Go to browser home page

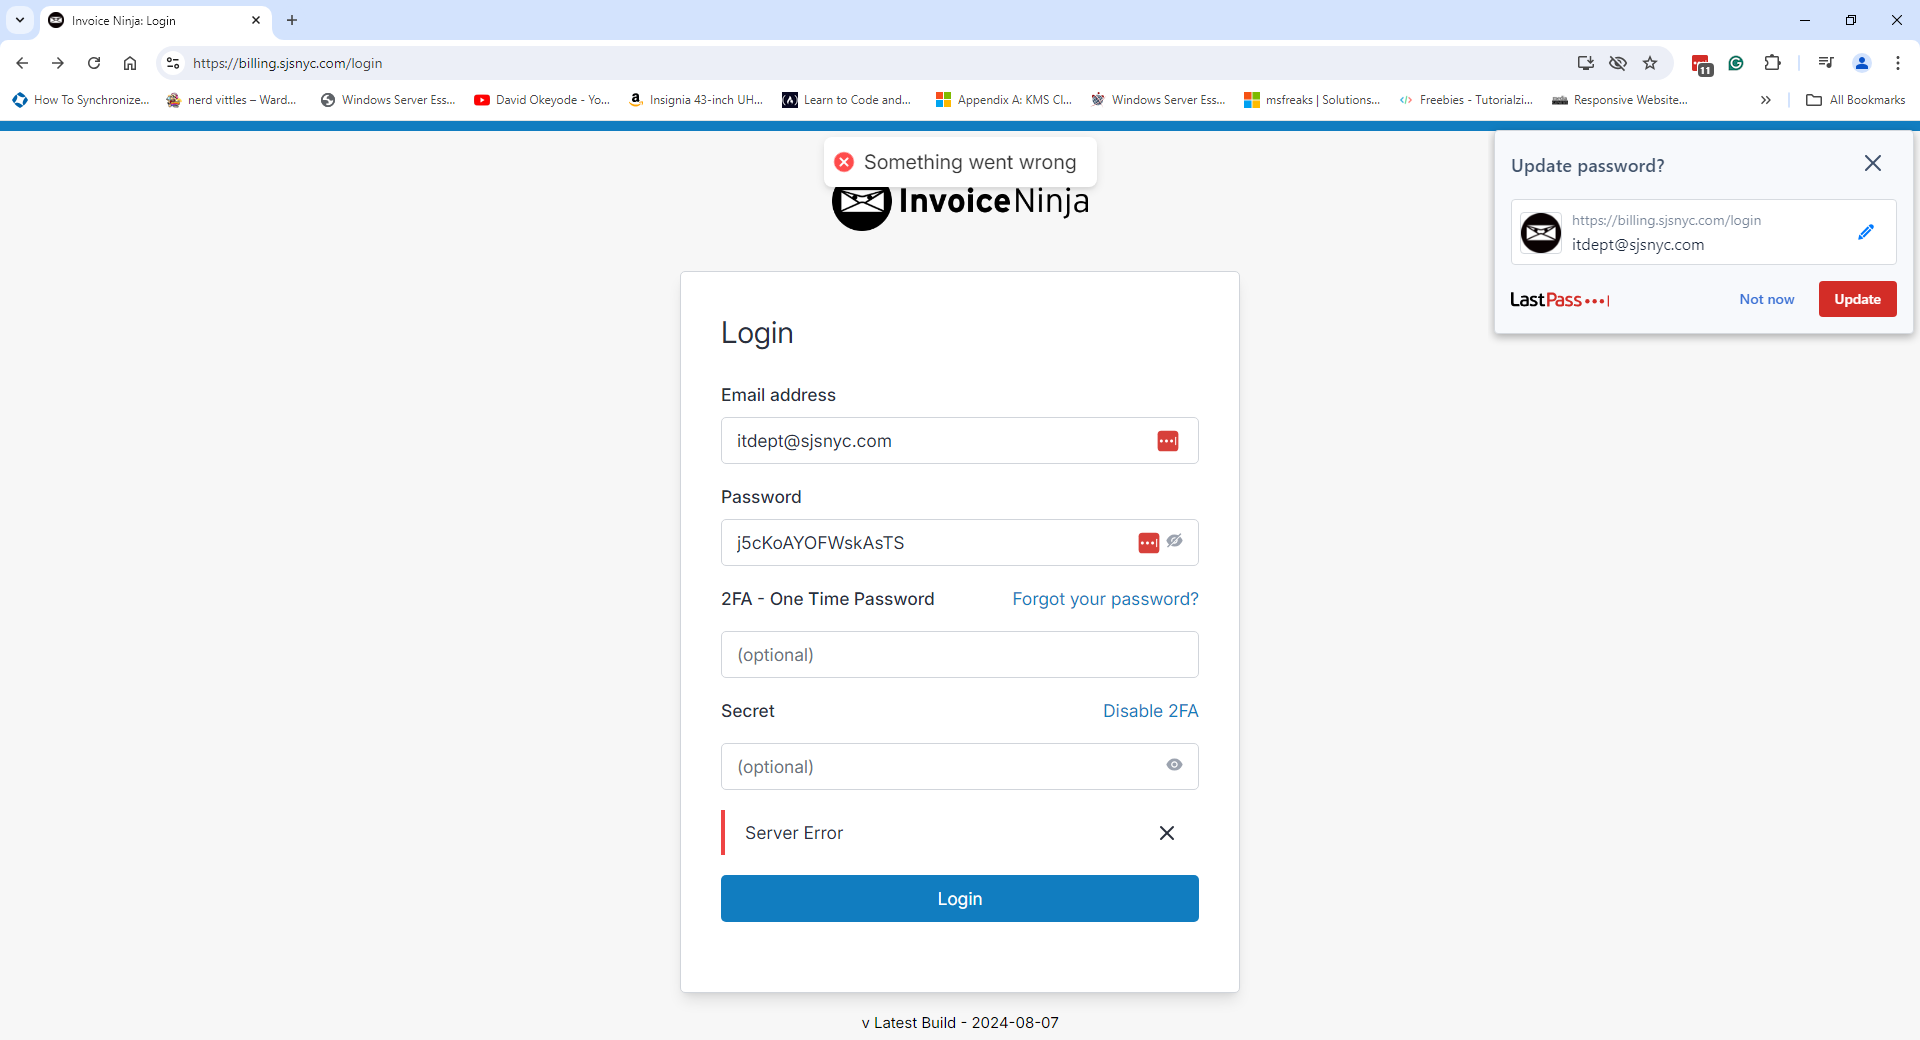[130, 63]
